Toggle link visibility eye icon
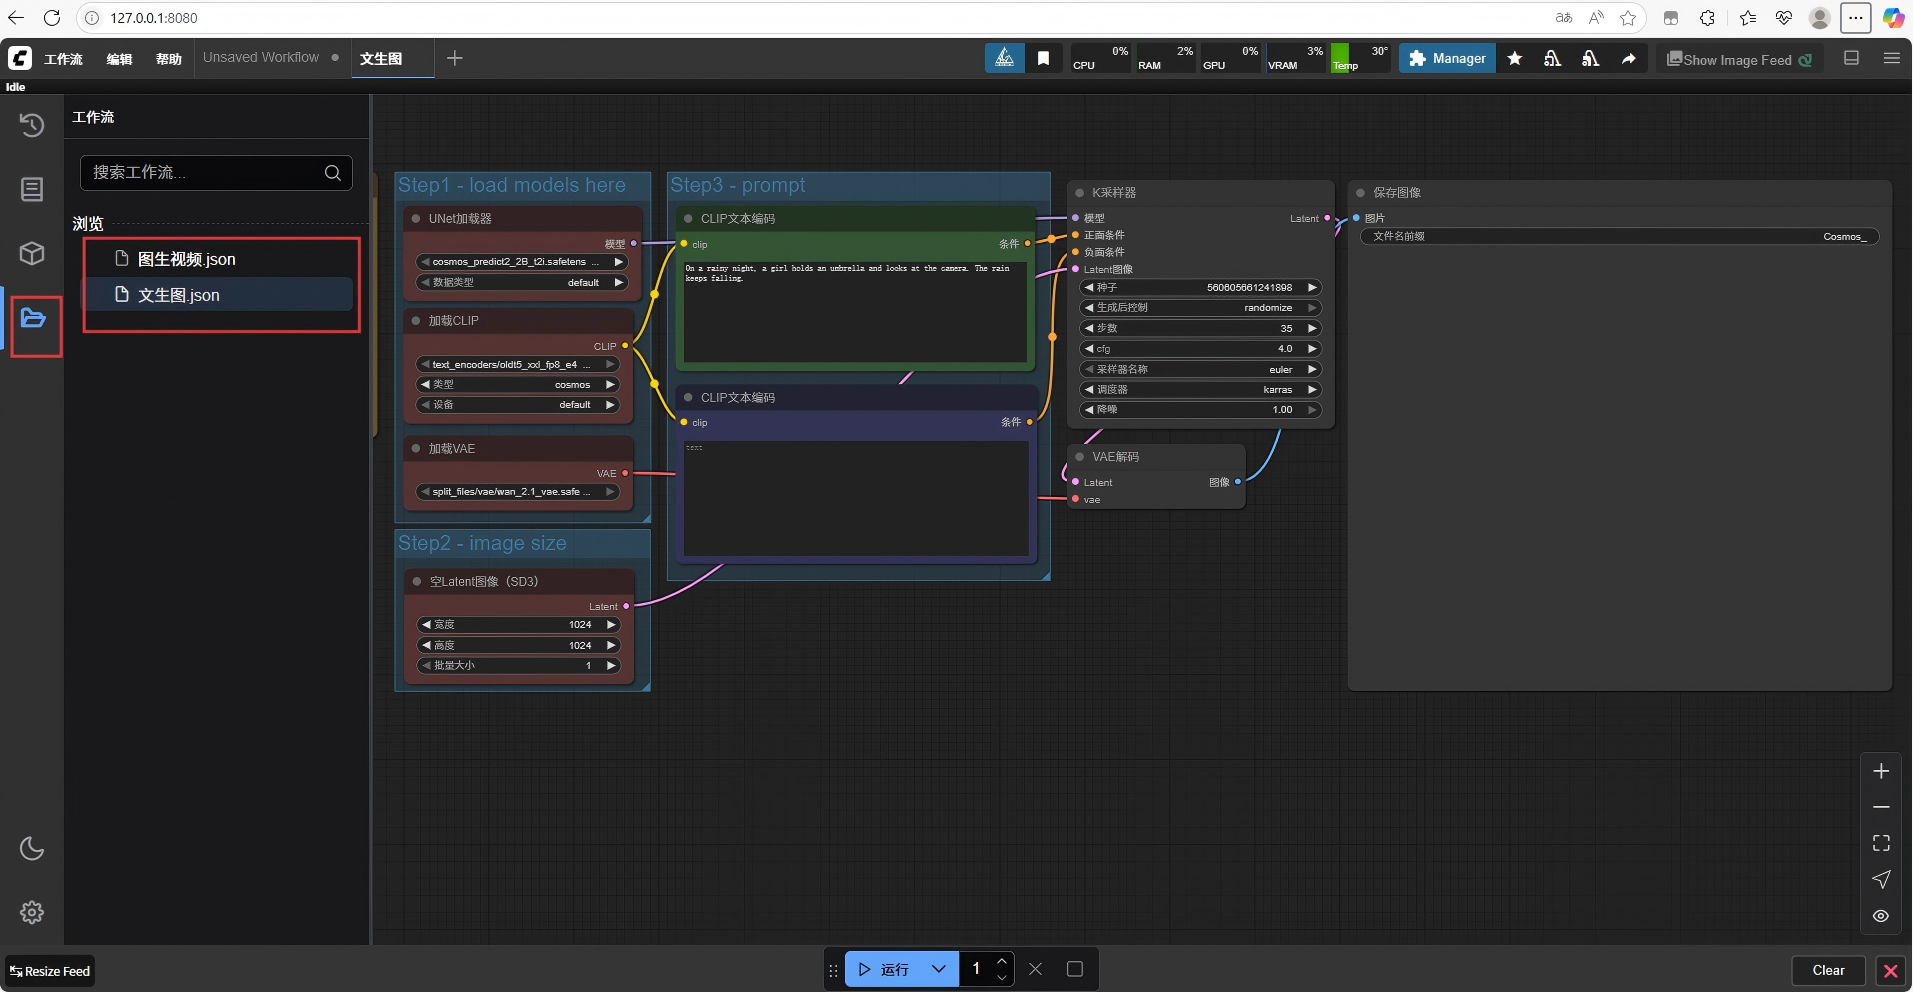Viewport: 1913px width, 992px height. click(x=1881, y=915)
